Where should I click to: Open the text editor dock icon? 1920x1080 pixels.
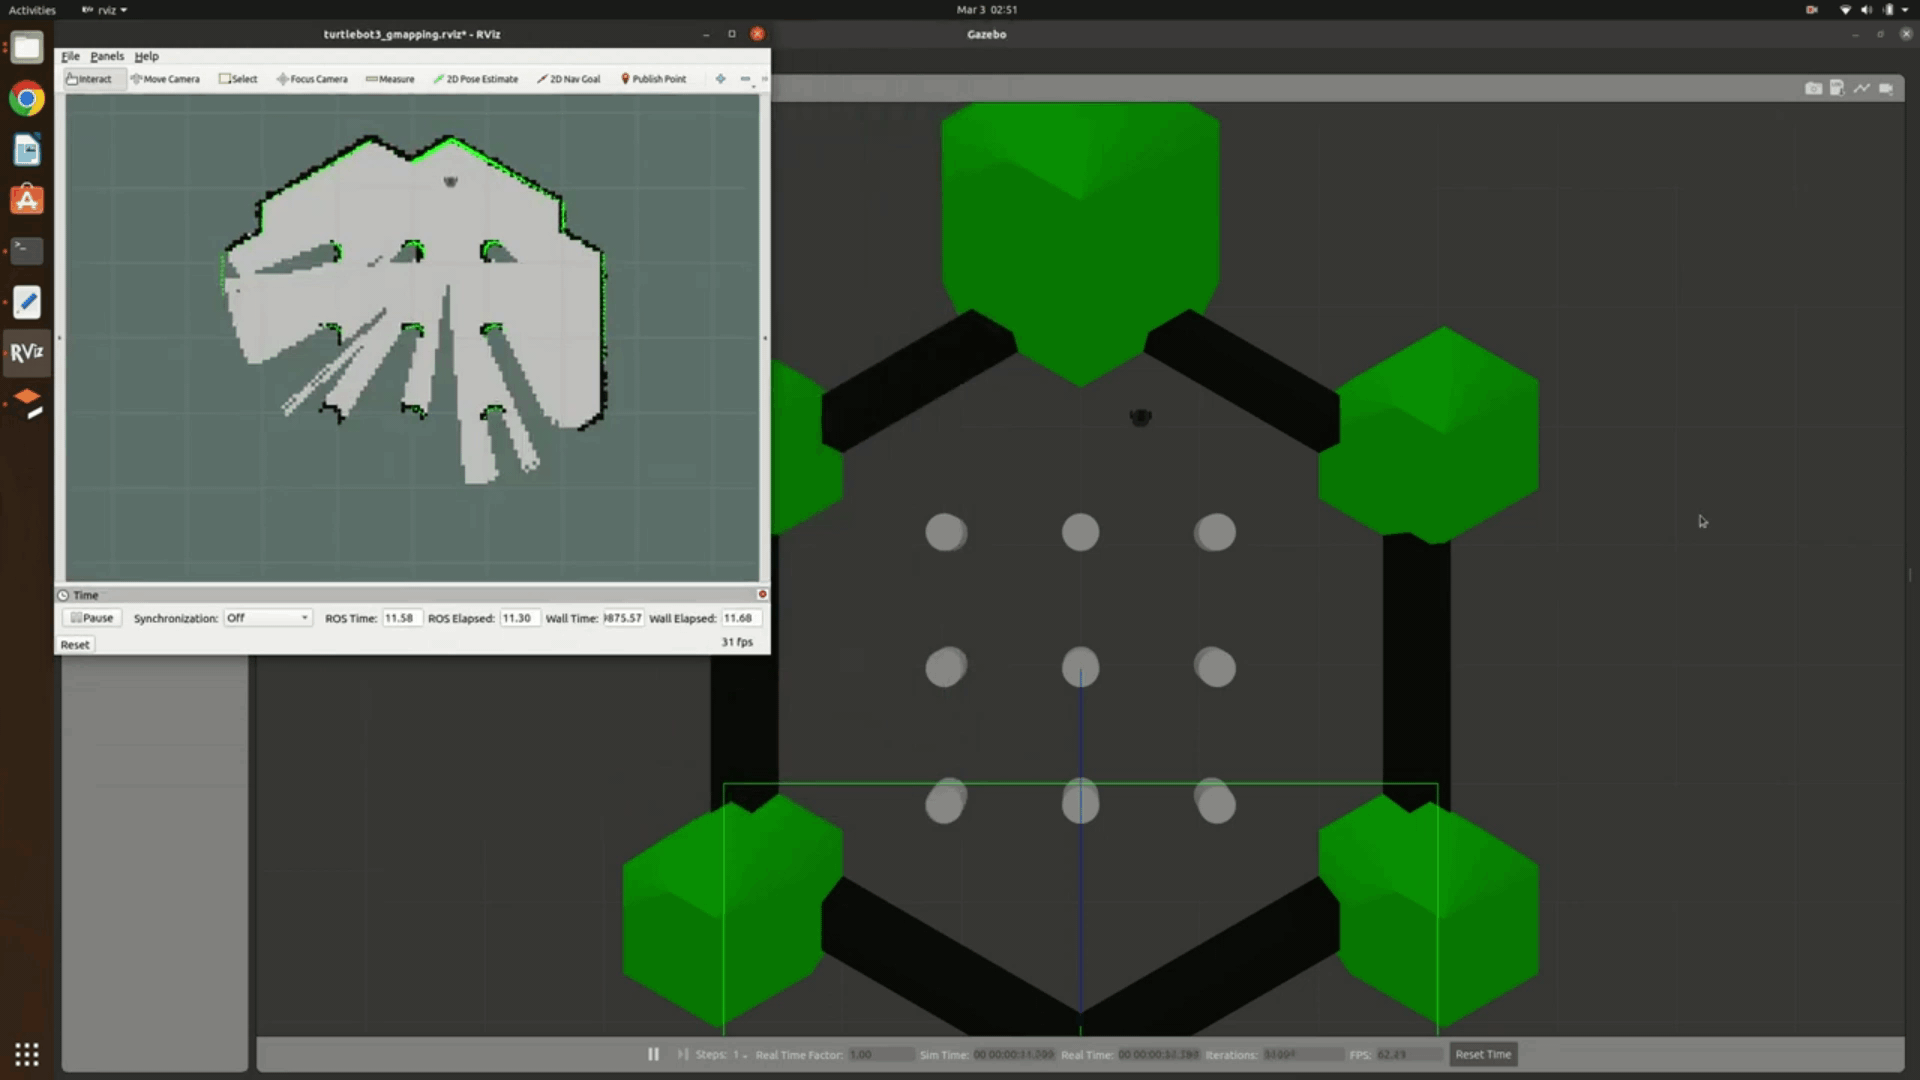pos(27,302)
